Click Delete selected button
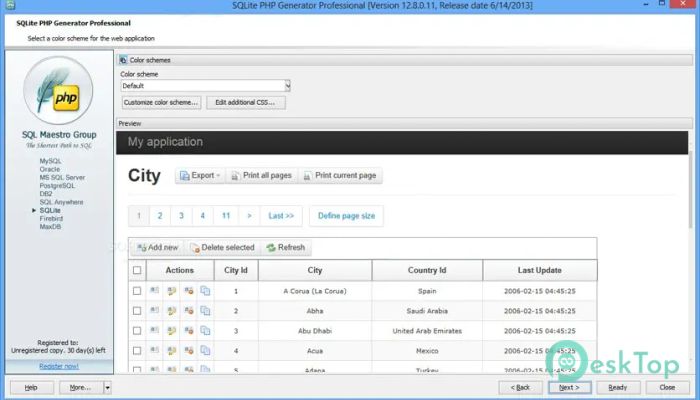Image resolution: width=700 pixels, height=400 pixels. [222, 247]
